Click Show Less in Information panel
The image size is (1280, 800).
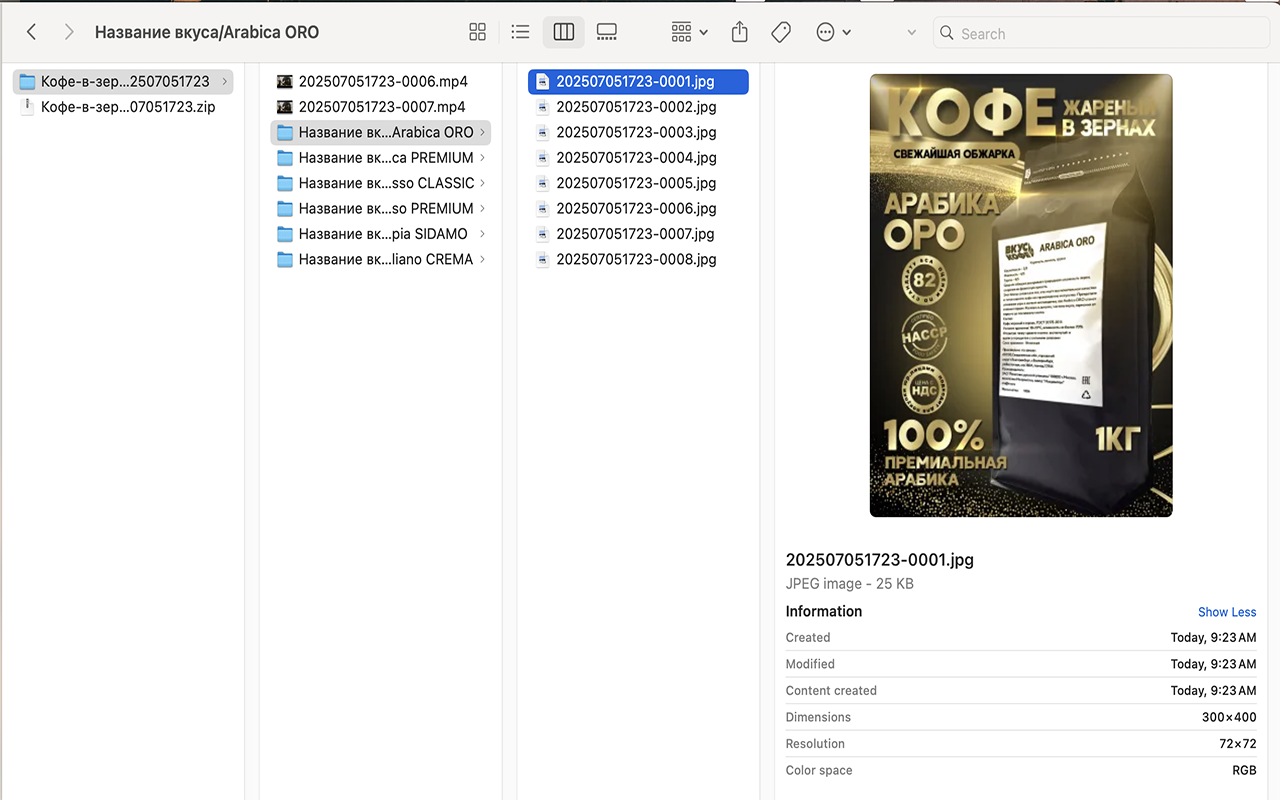[1227, 611]
